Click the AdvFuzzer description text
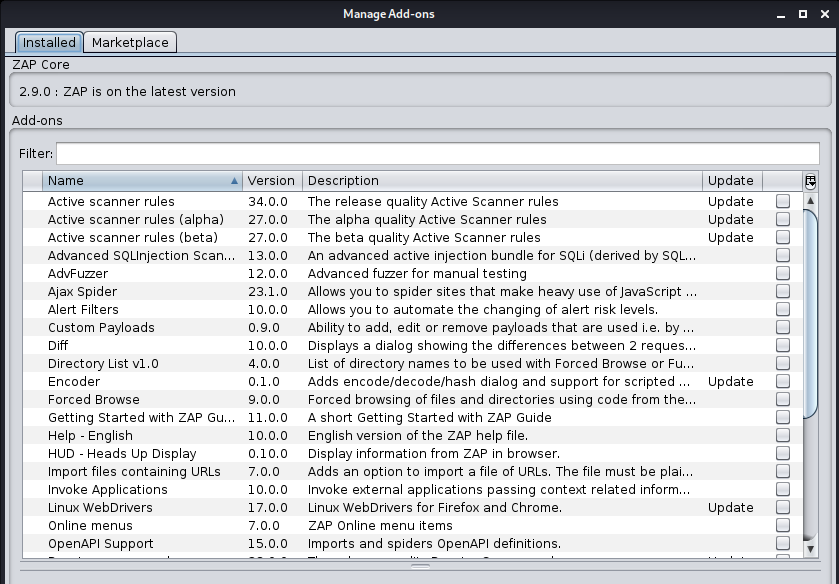 [x=417, y=274]
